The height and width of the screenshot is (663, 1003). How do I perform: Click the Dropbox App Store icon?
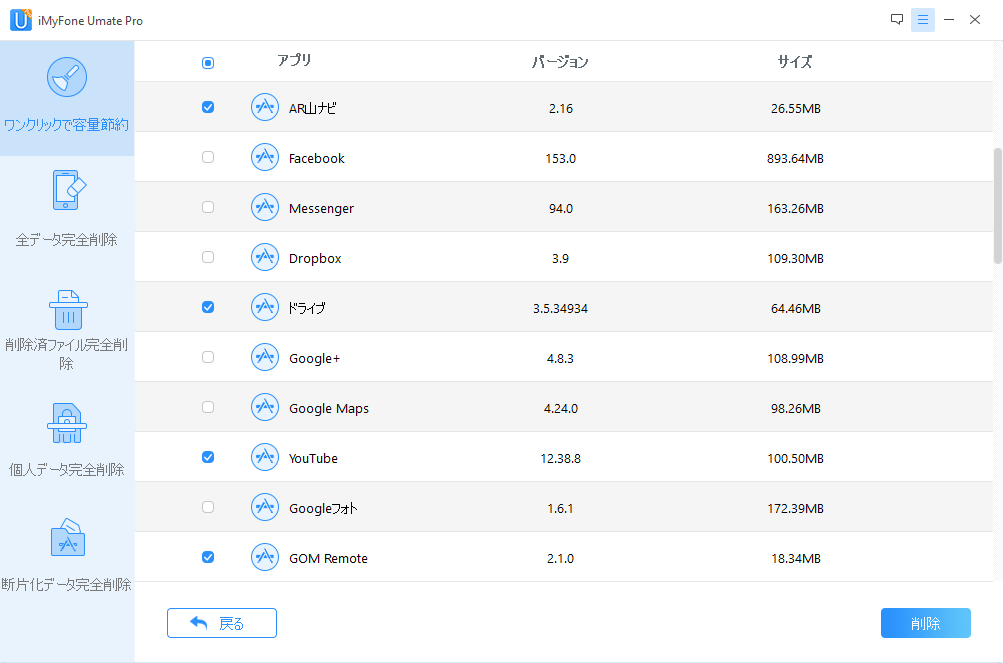[265, 257]
